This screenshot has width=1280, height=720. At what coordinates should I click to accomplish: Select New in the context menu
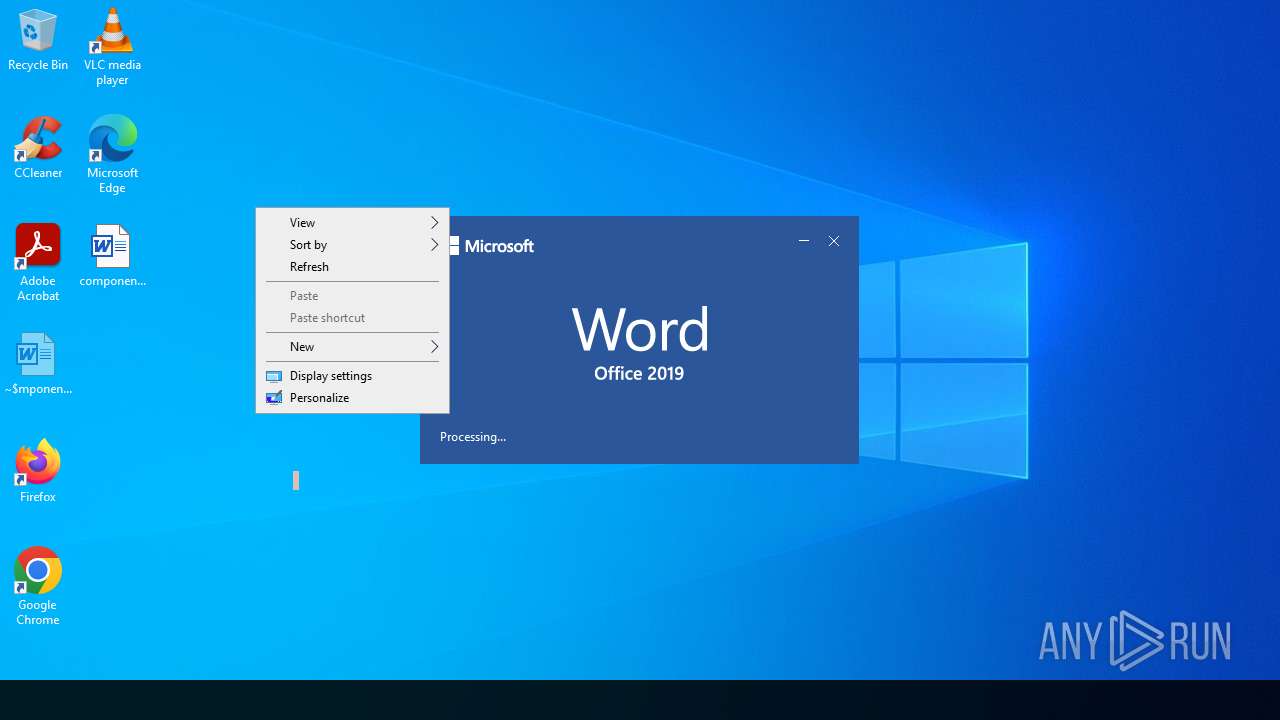[352, 347]
